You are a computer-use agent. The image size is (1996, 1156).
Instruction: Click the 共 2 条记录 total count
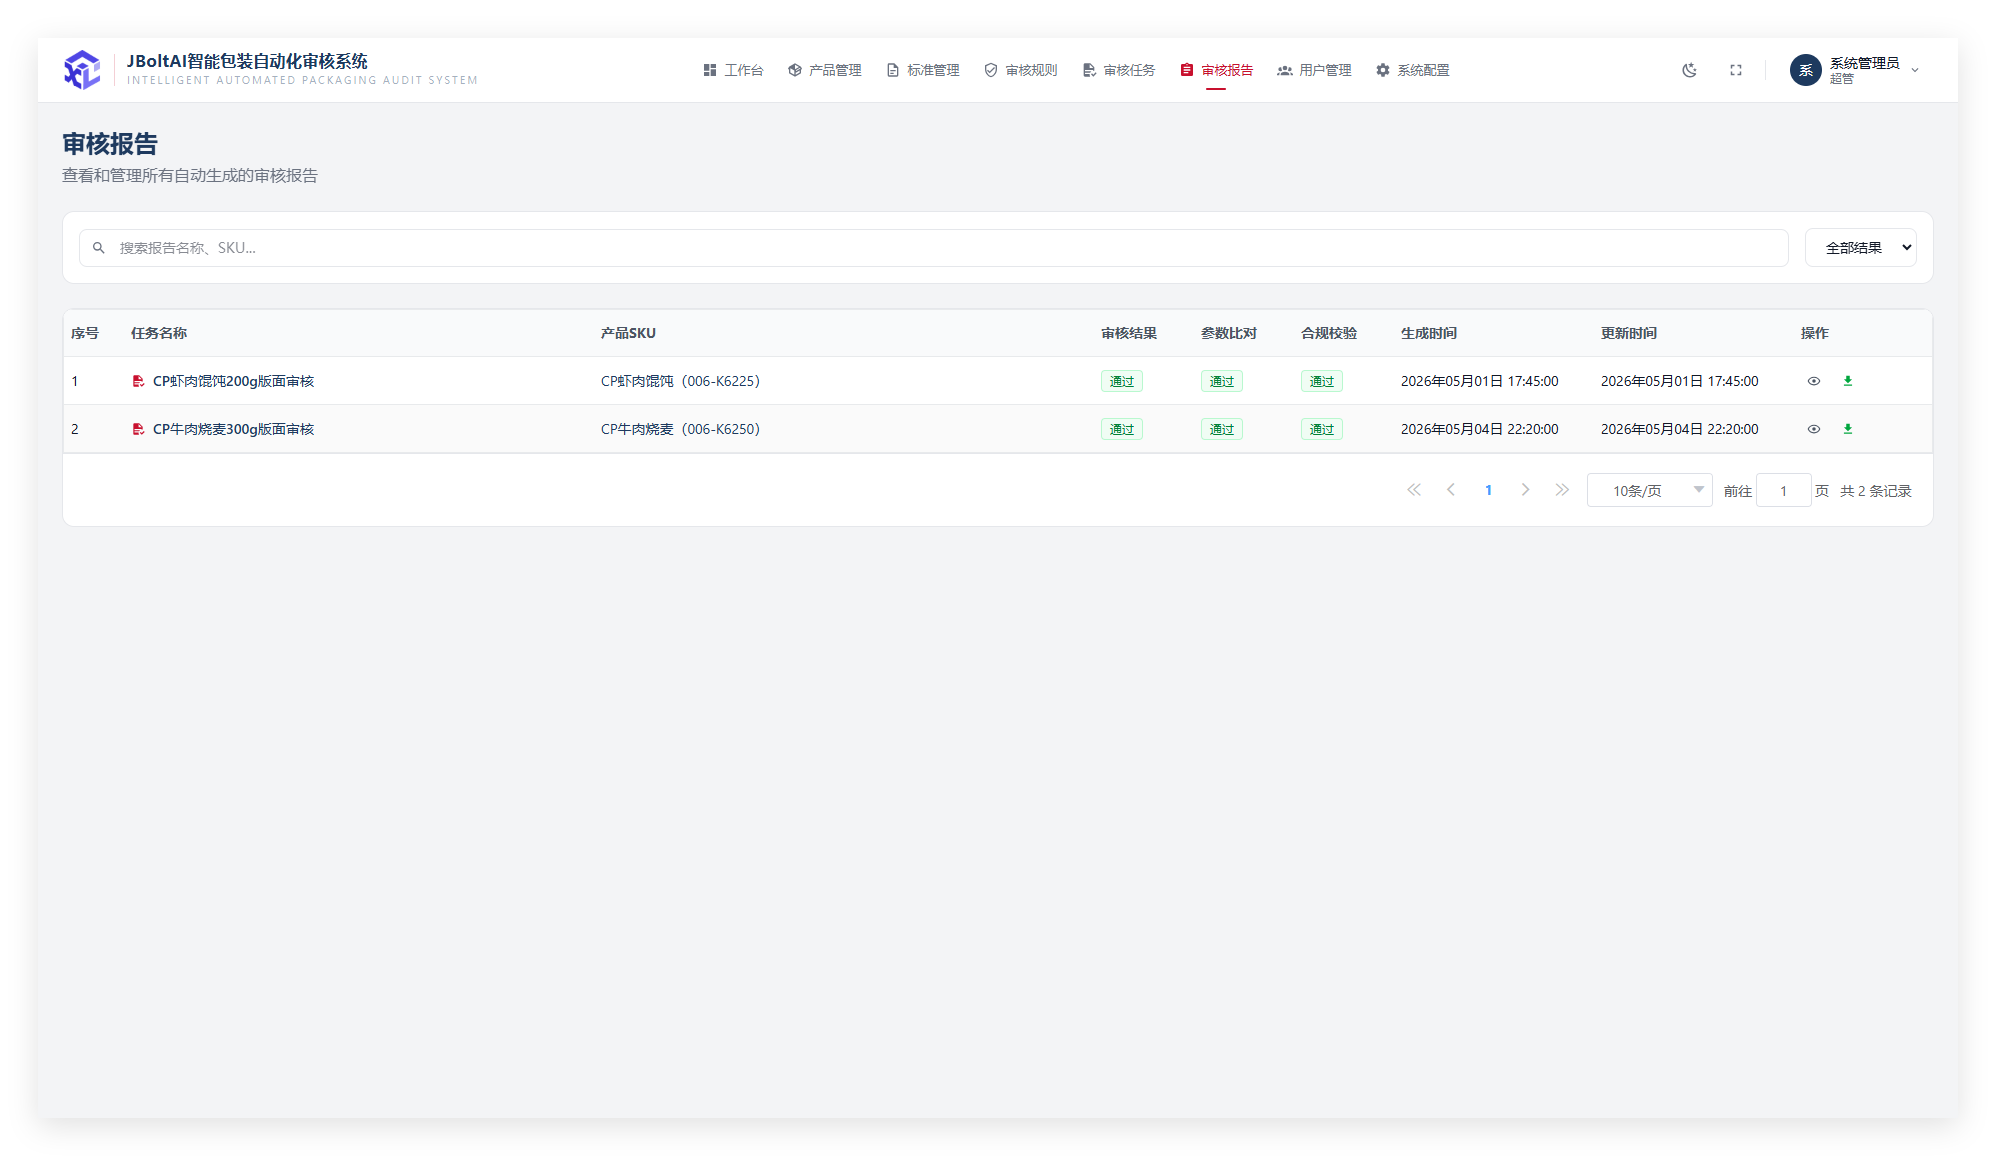(1876, 491)
